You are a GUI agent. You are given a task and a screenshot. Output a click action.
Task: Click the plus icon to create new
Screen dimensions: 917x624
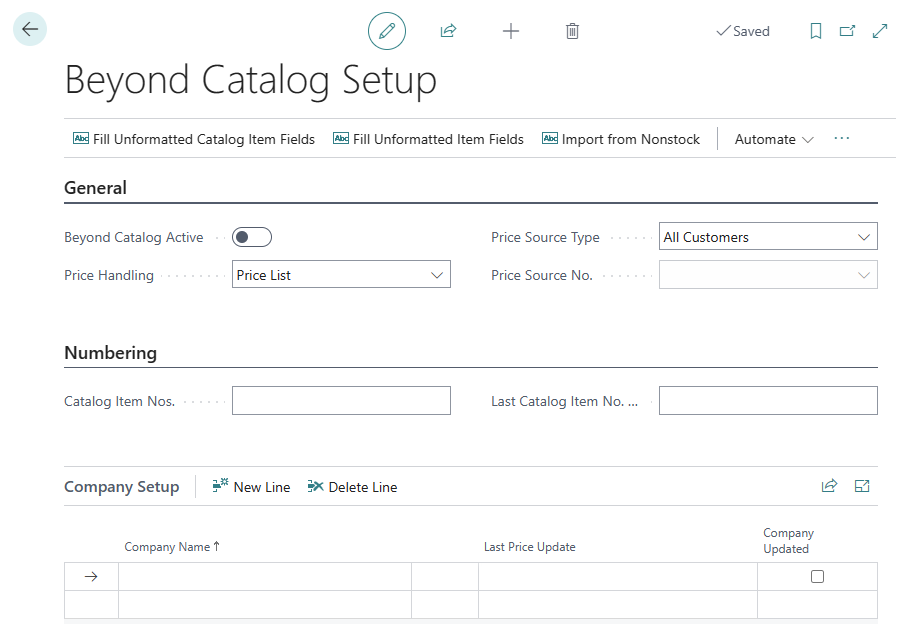click(510, 31)
